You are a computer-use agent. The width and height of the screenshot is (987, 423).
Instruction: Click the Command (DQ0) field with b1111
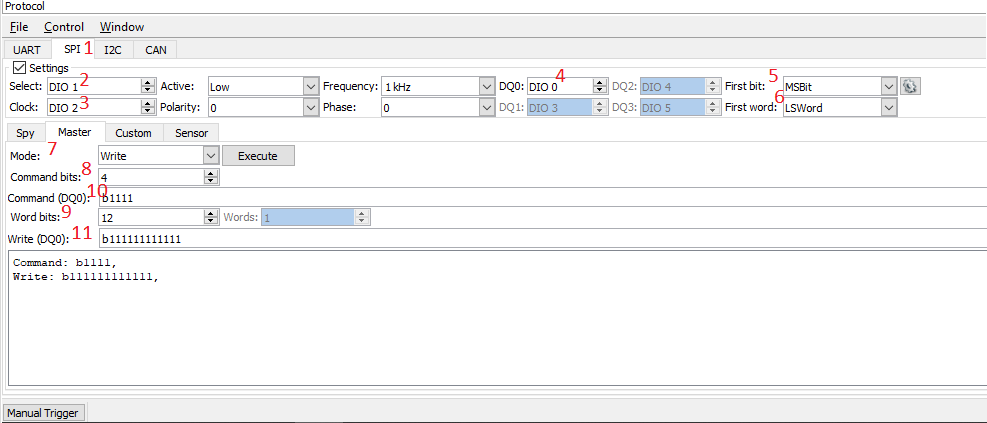click(x=543, y=198)
